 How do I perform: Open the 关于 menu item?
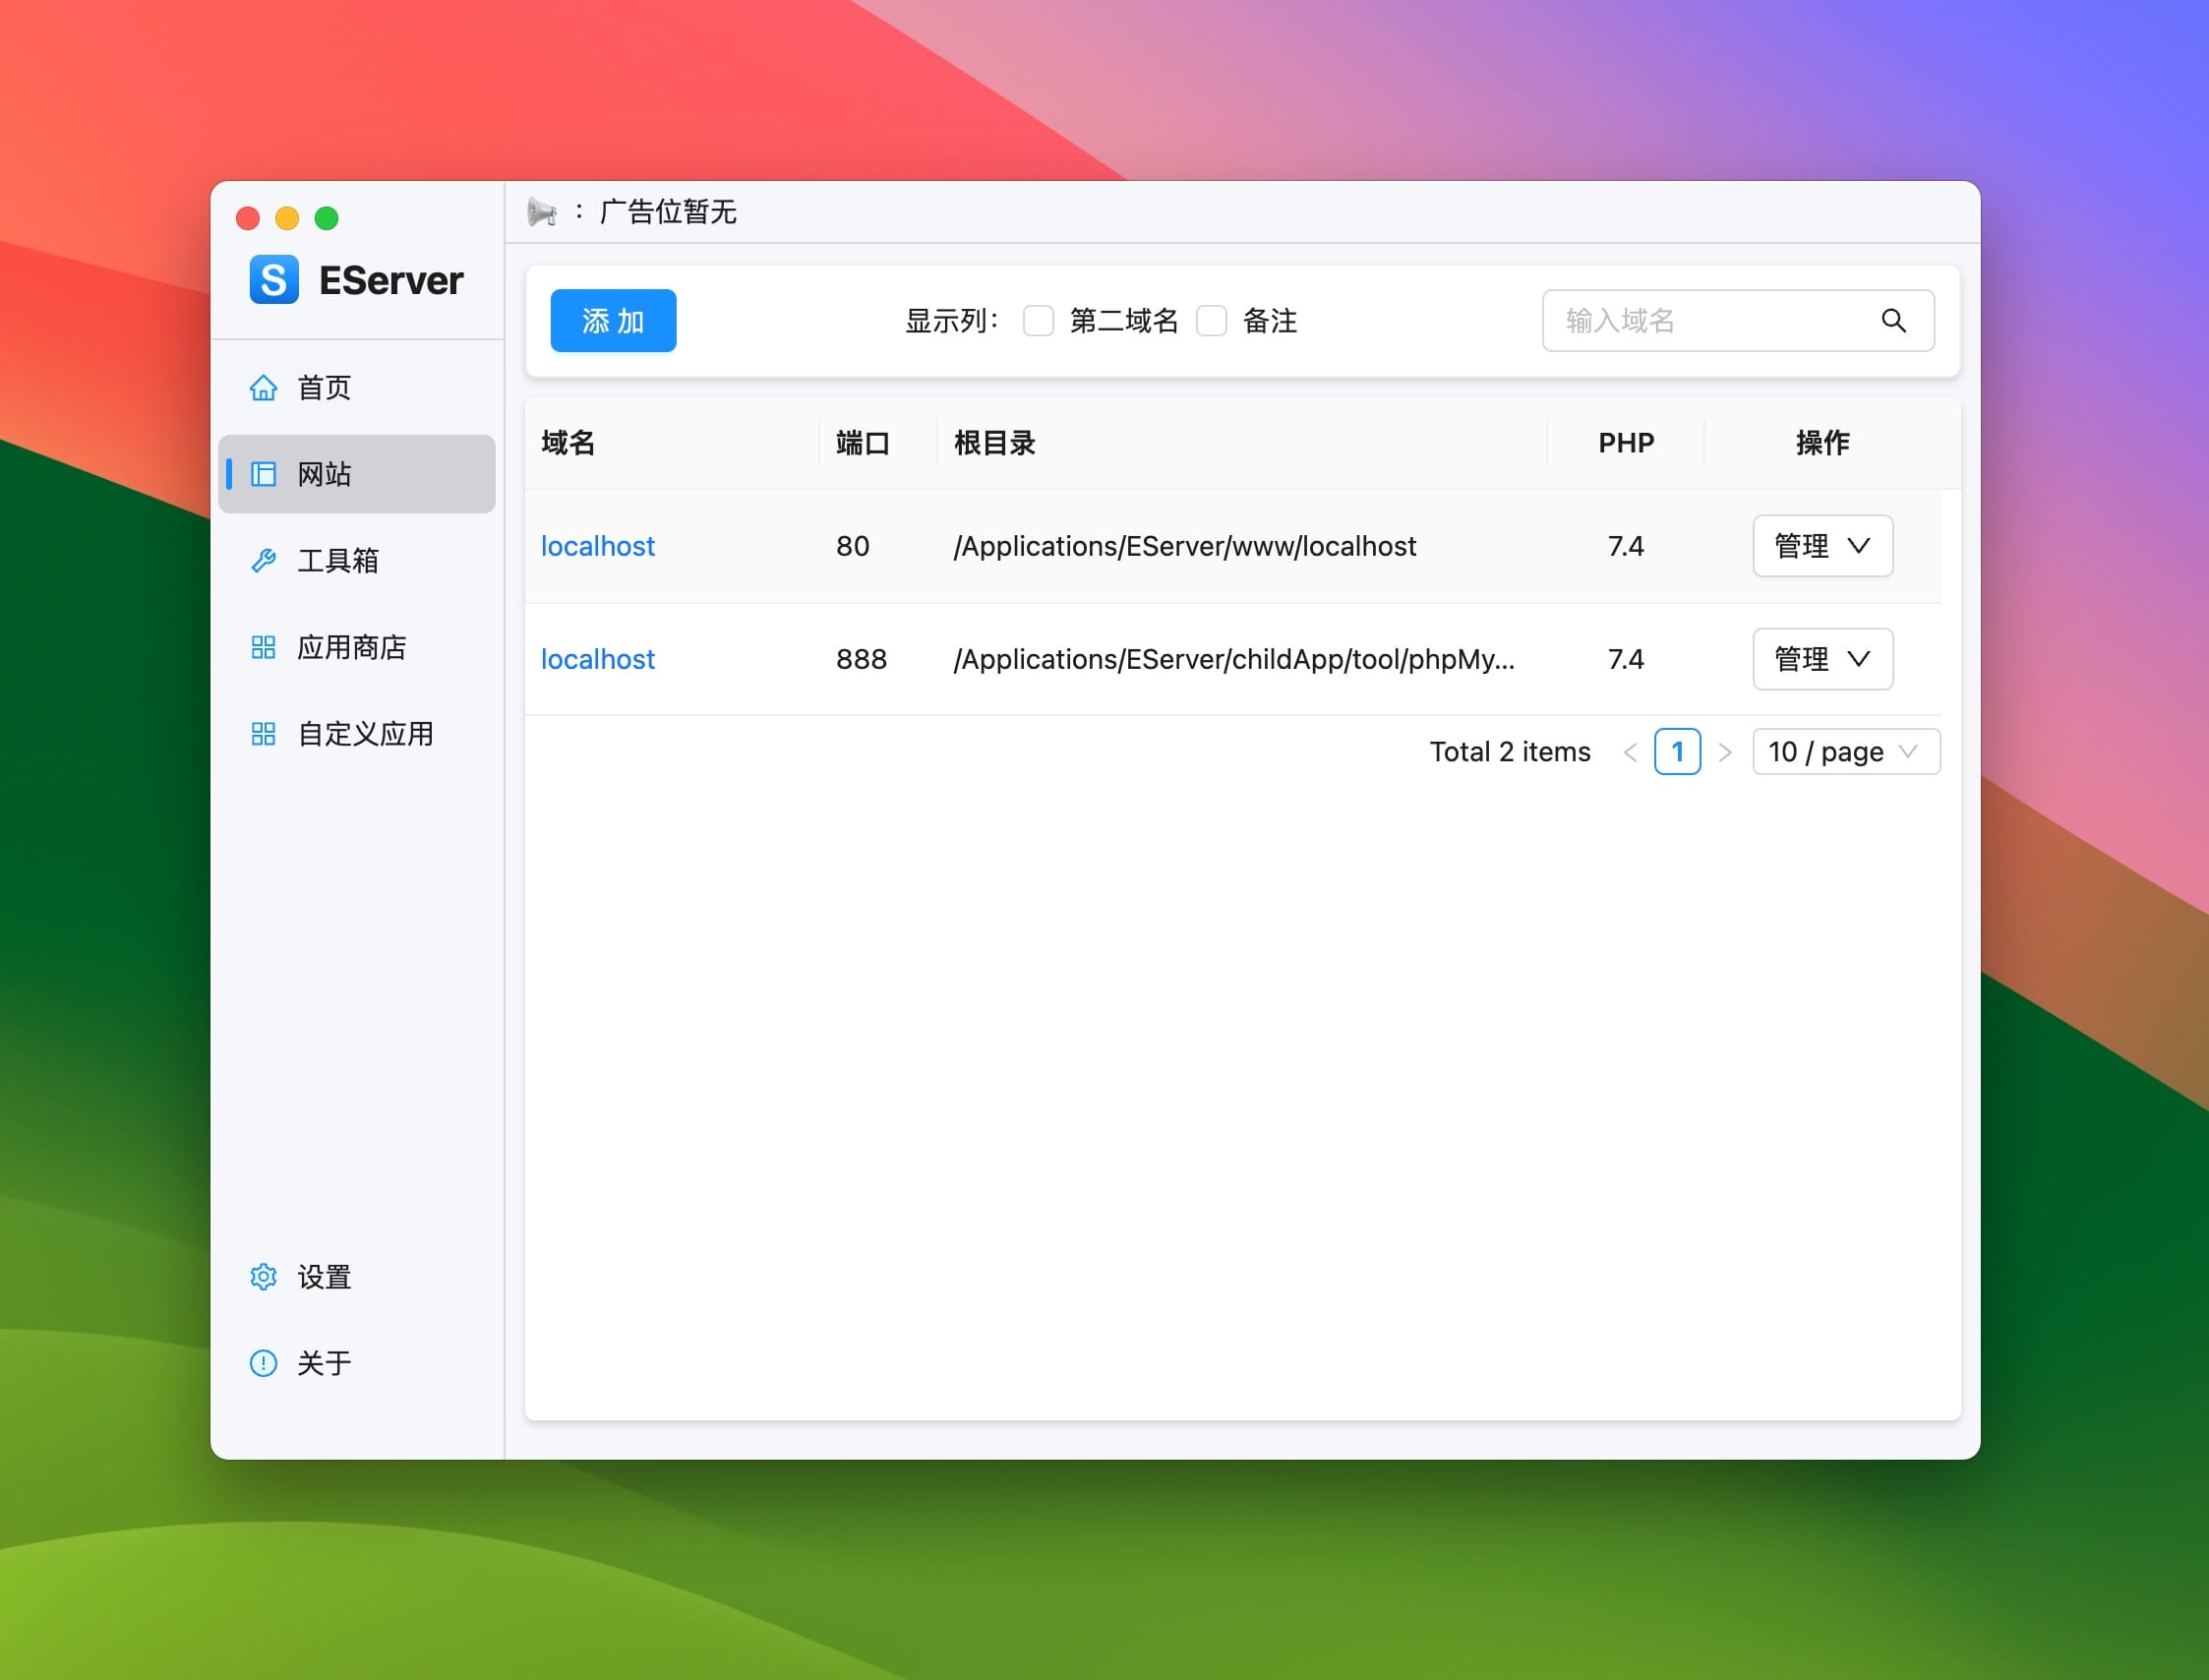(x=357, y=1363)
